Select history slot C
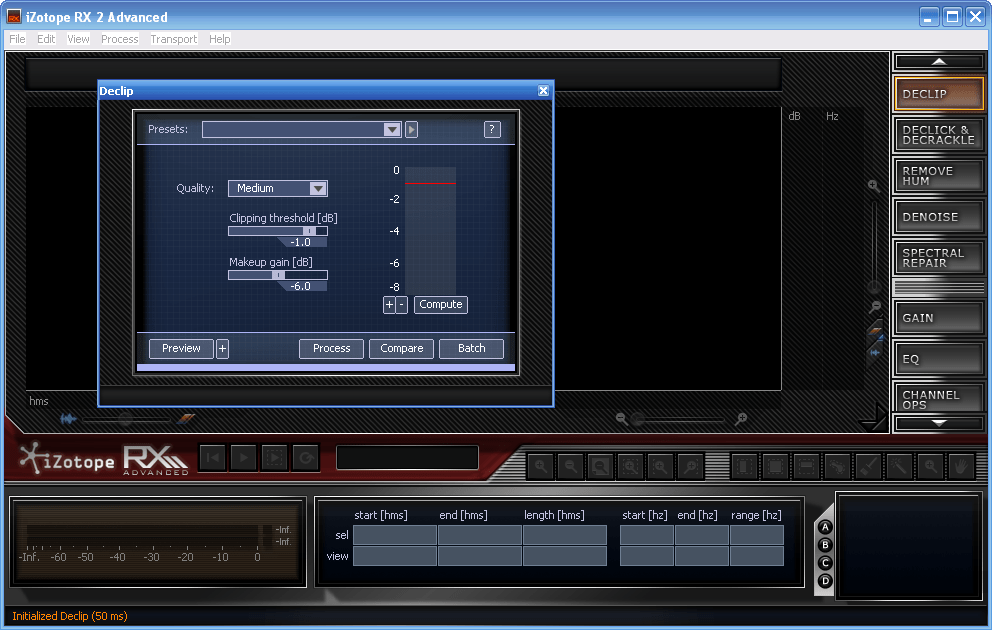 [825, 563]
